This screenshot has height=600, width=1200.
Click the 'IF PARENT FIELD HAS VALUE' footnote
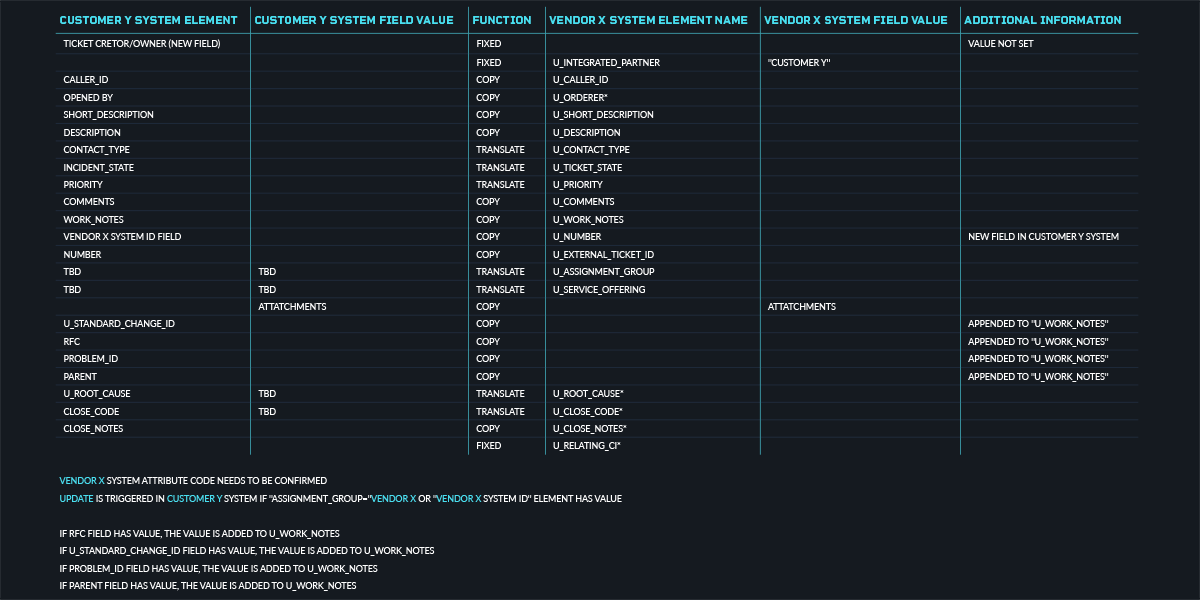208,586
